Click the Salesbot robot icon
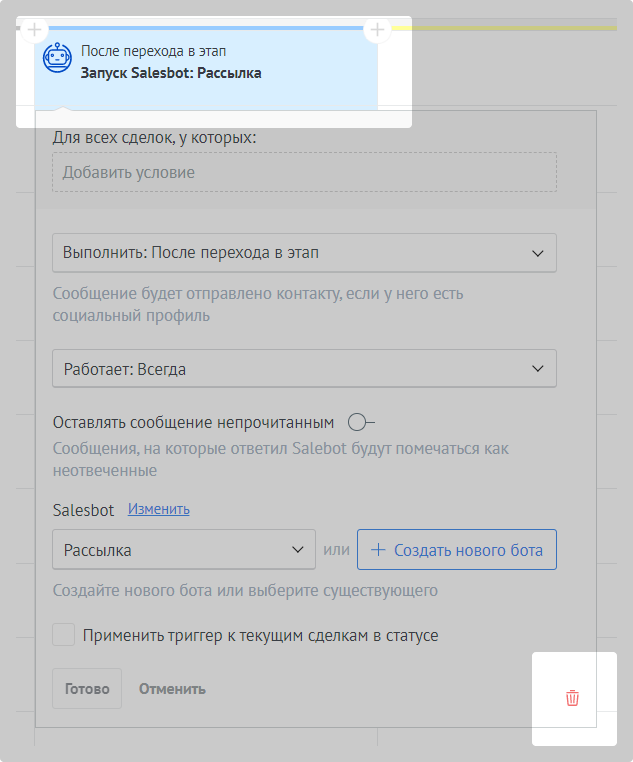 [x=57, y=57]
